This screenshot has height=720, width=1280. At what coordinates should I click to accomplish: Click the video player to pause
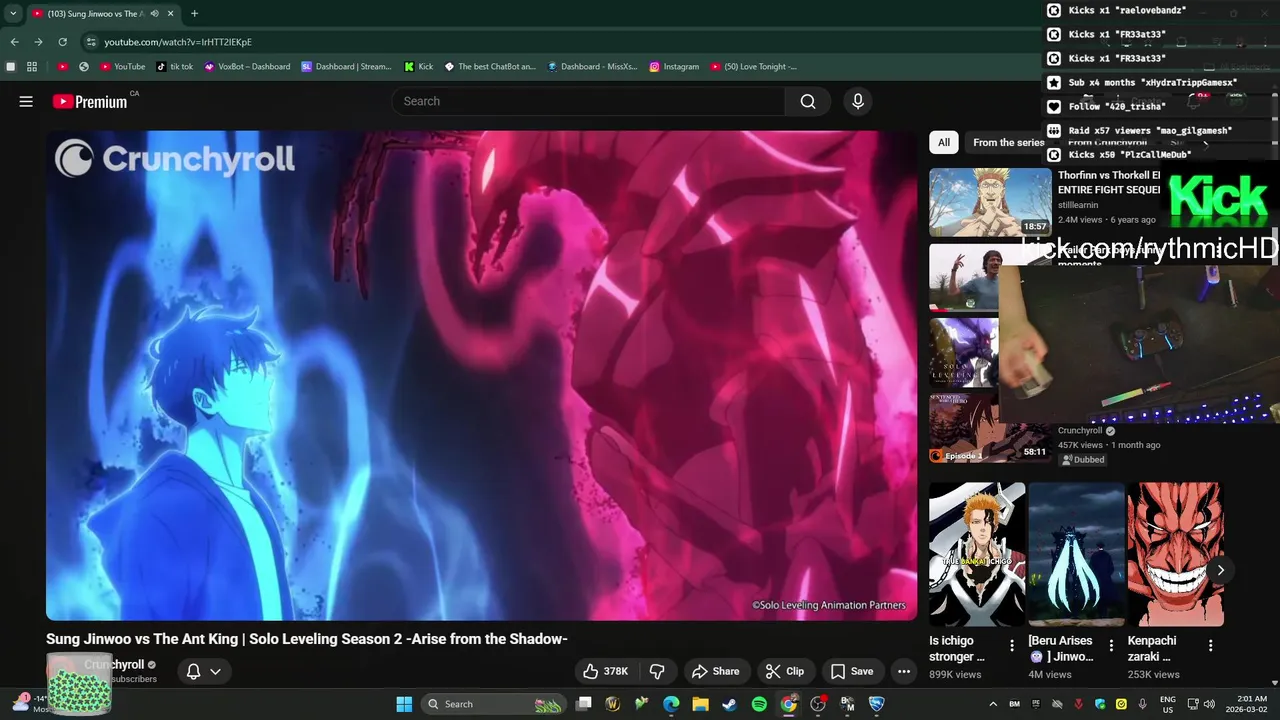pos(481,375)
